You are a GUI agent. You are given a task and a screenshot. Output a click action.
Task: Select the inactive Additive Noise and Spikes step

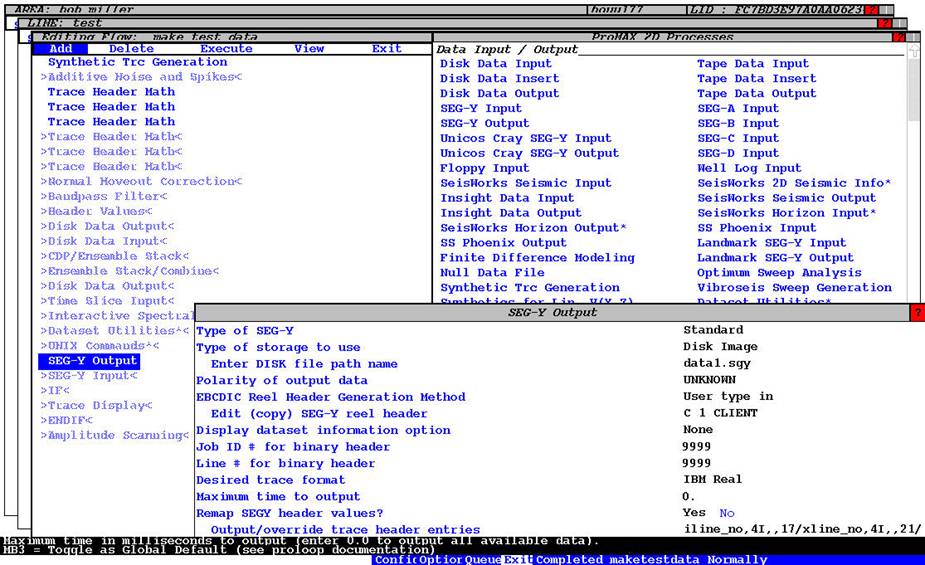(x=141, y=77)
